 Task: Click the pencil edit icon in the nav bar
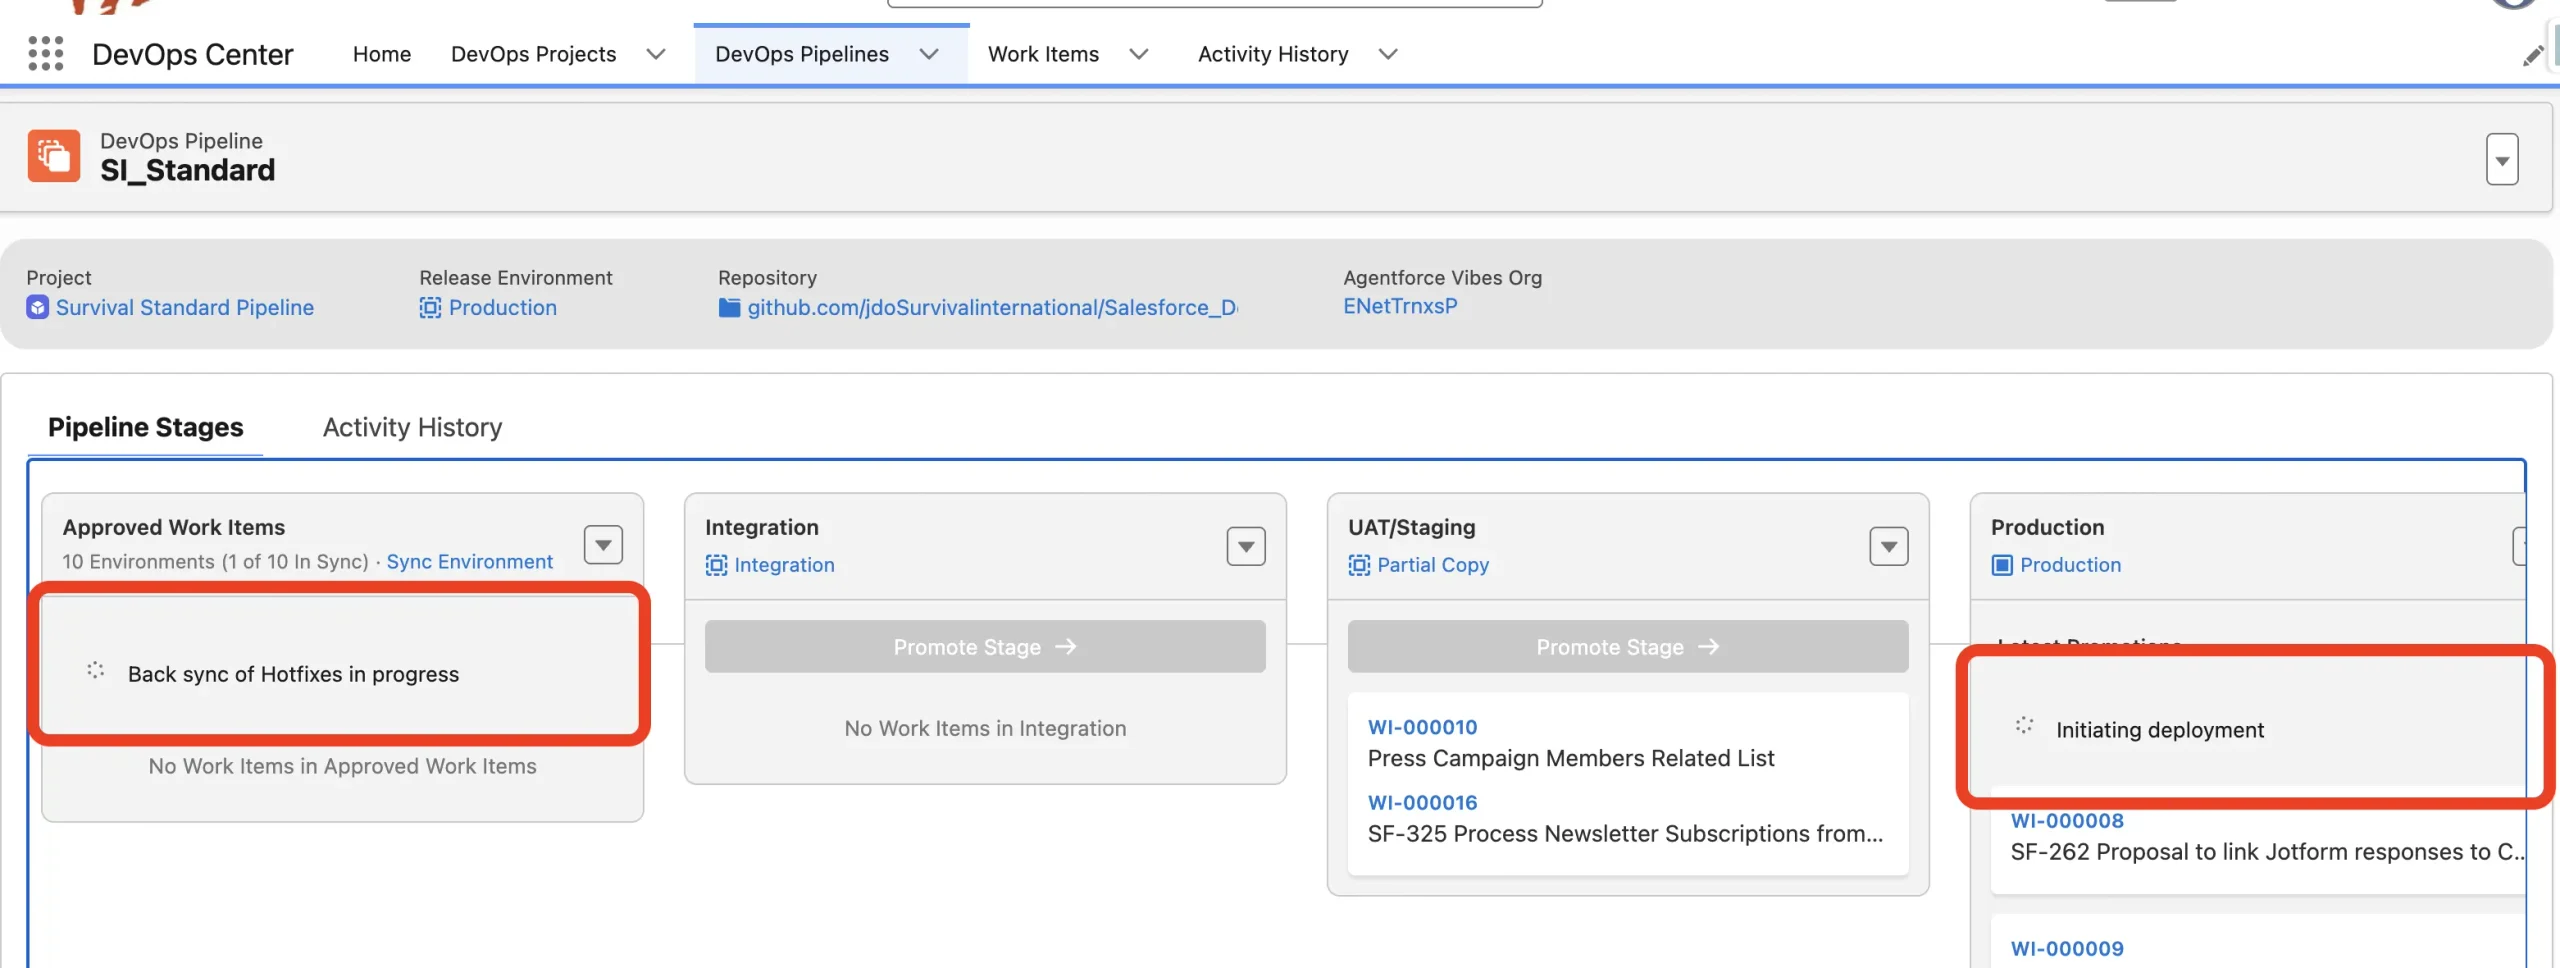pos(2532,56)
